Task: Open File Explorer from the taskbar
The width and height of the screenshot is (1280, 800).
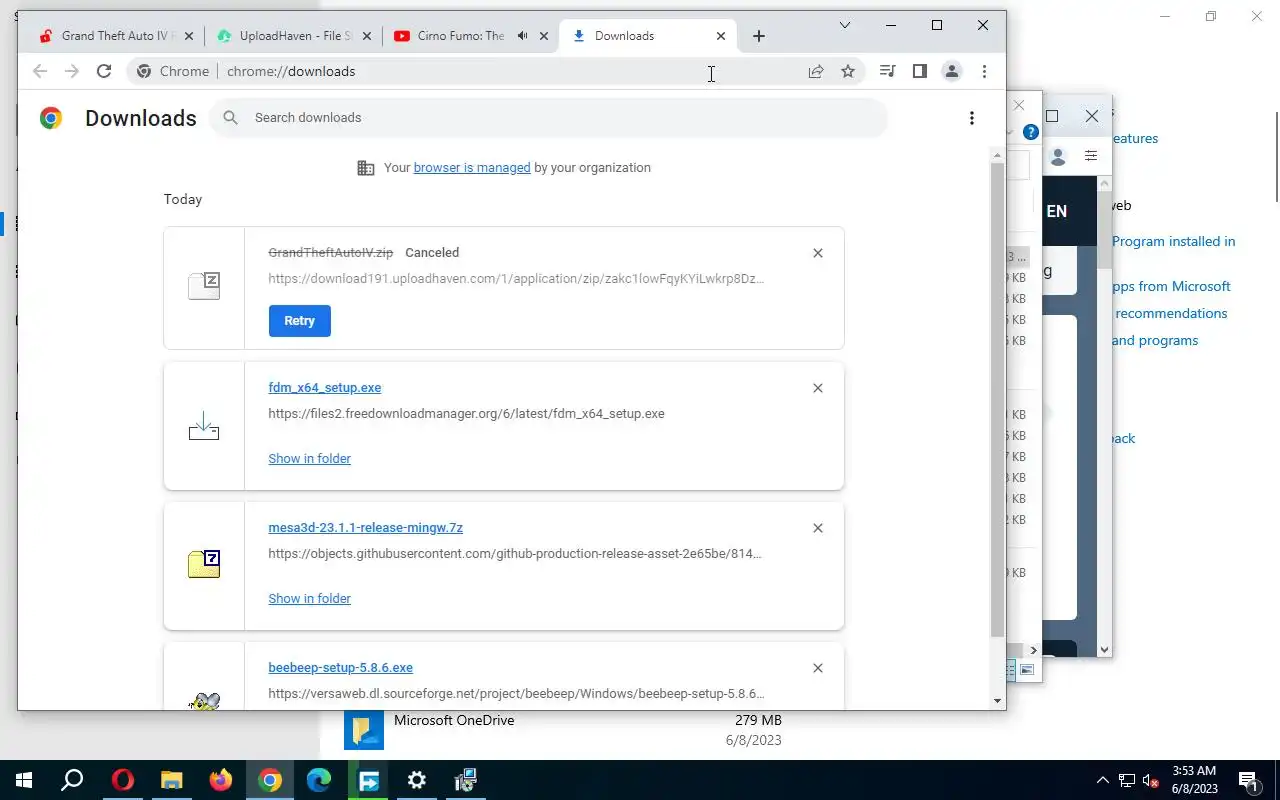Action: [171, 780]
